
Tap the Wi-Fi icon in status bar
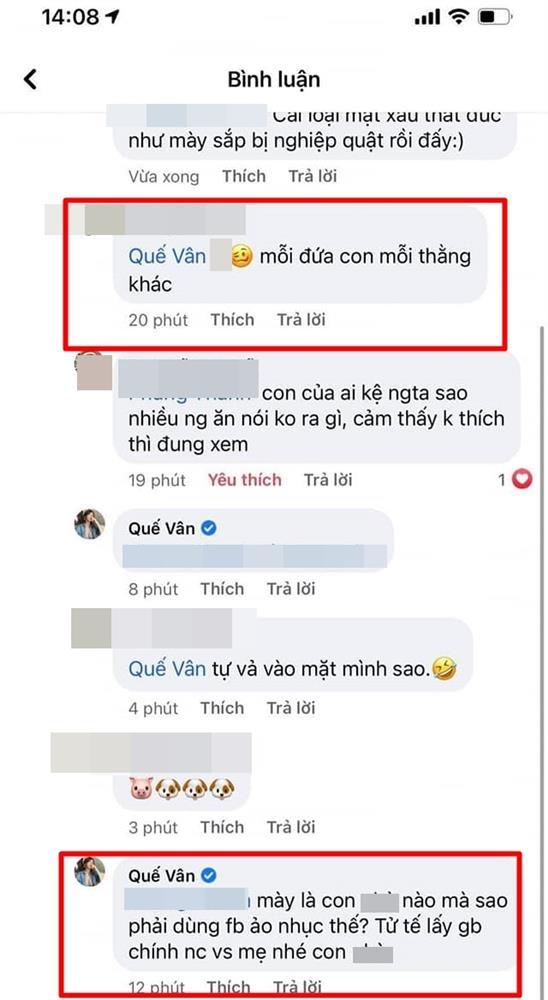(458, 17)
